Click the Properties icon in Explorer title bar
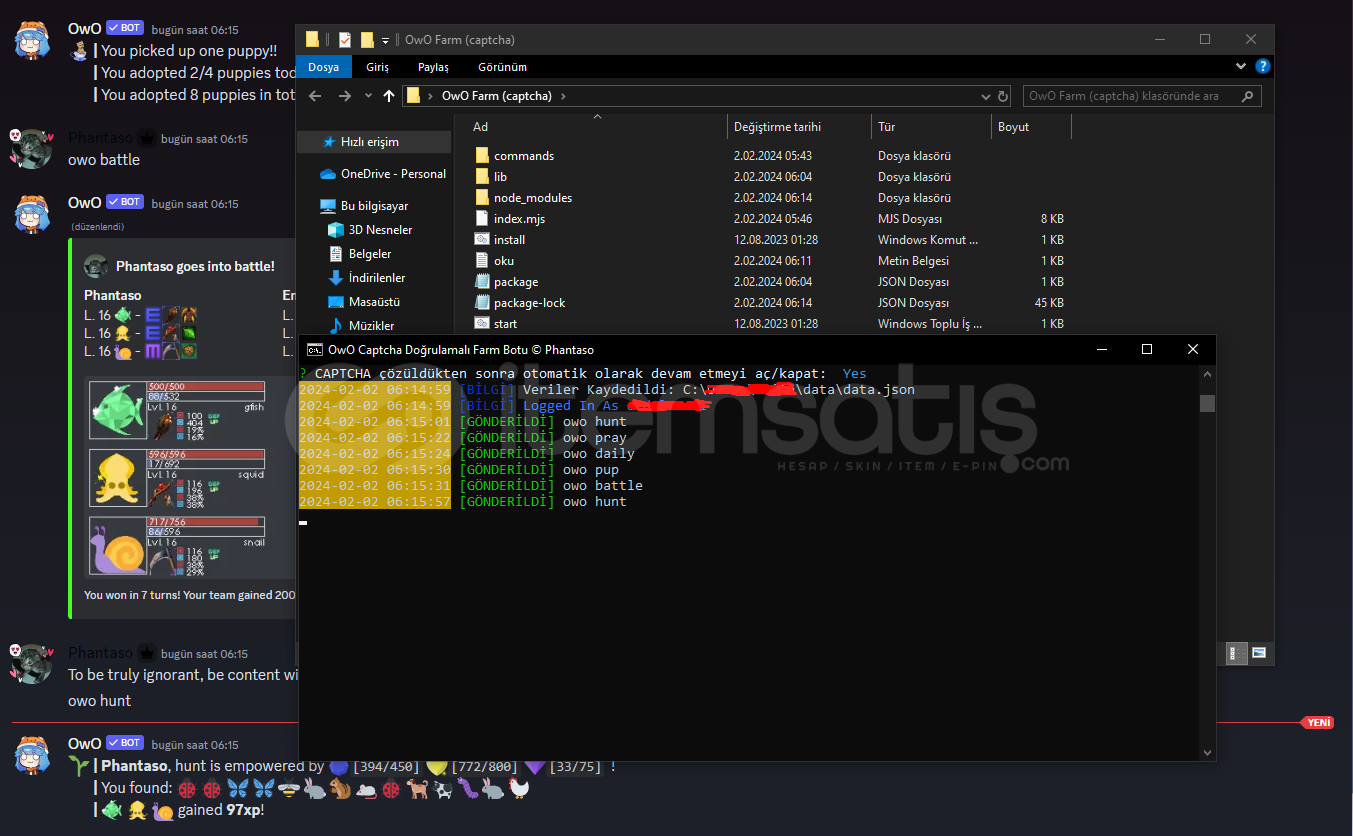Viewport: 1353px width, 836px height. (x=345, y=40)
